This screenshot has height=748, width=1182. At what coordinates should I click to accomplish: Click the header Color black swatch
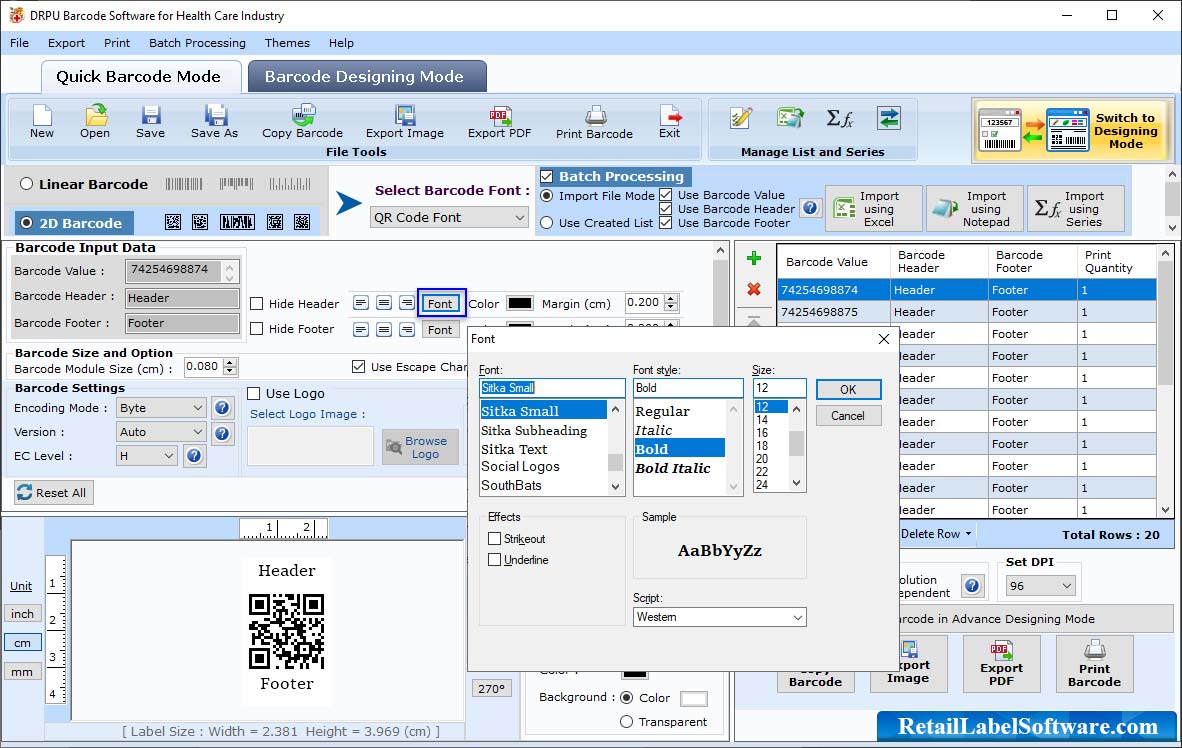point(519,304)
